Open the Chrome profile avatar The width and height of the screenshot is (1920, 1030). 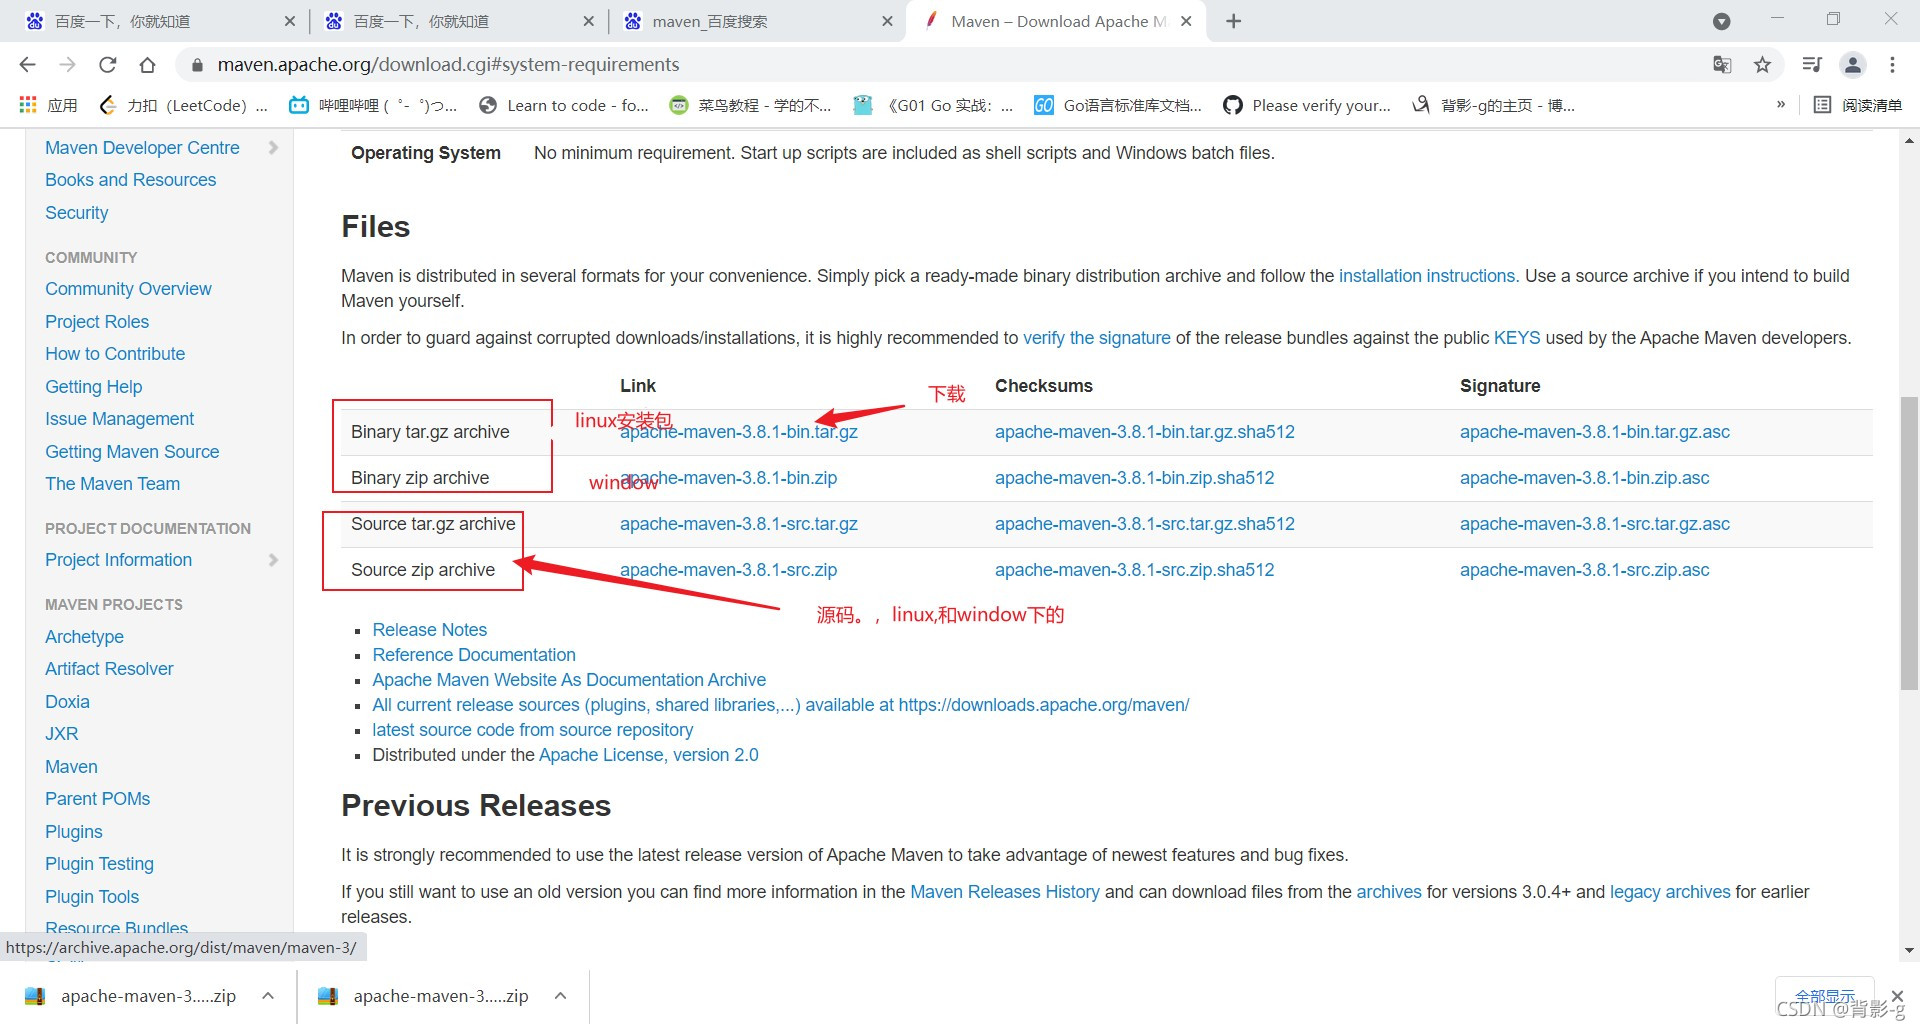(x=1852, y=65)
